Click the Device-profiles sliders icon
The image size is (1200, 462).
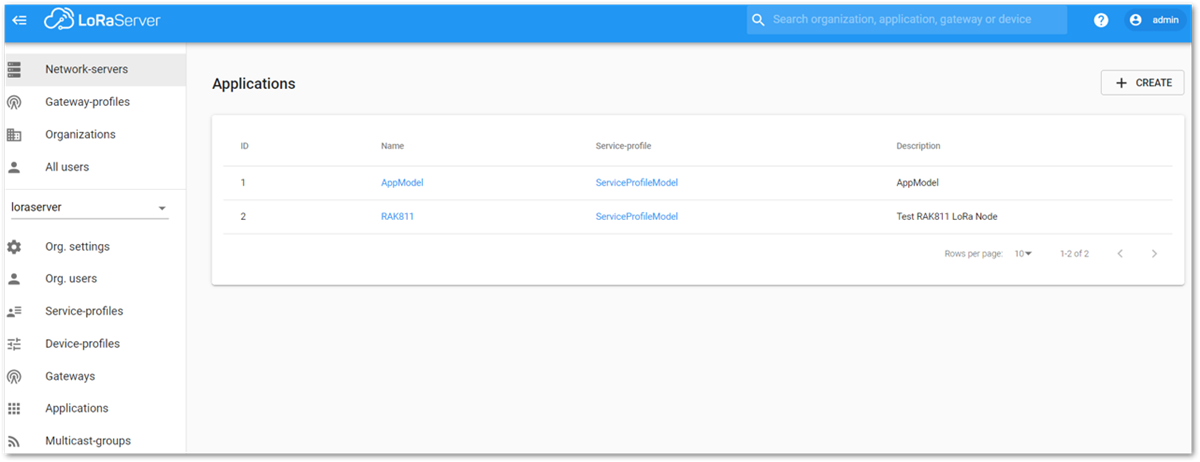(14, 344)
